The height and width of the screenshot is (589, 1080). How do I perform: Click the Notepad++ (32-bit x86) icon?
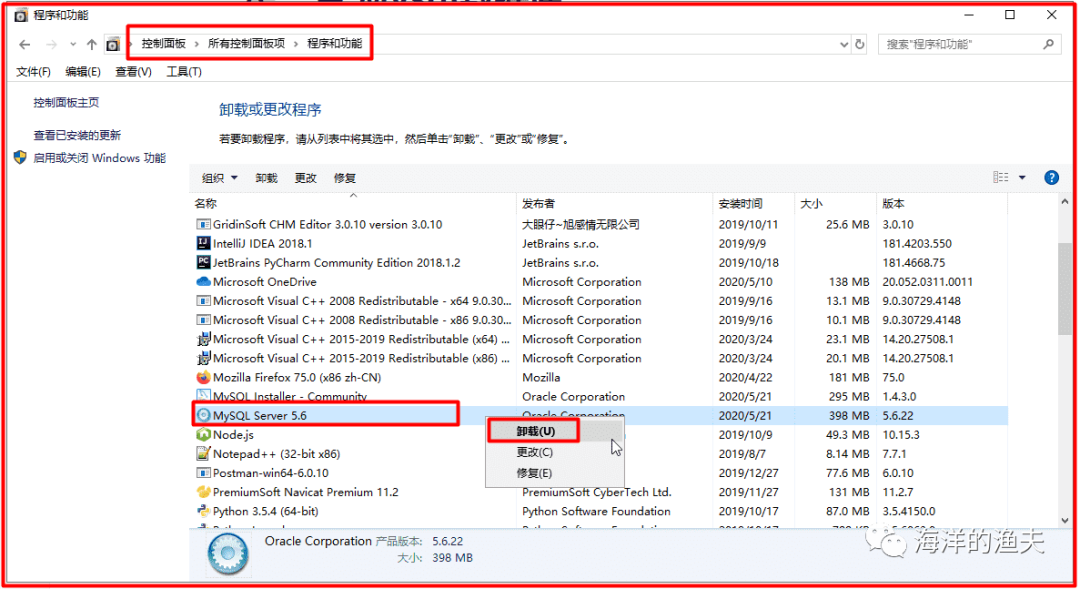point(203,454)
